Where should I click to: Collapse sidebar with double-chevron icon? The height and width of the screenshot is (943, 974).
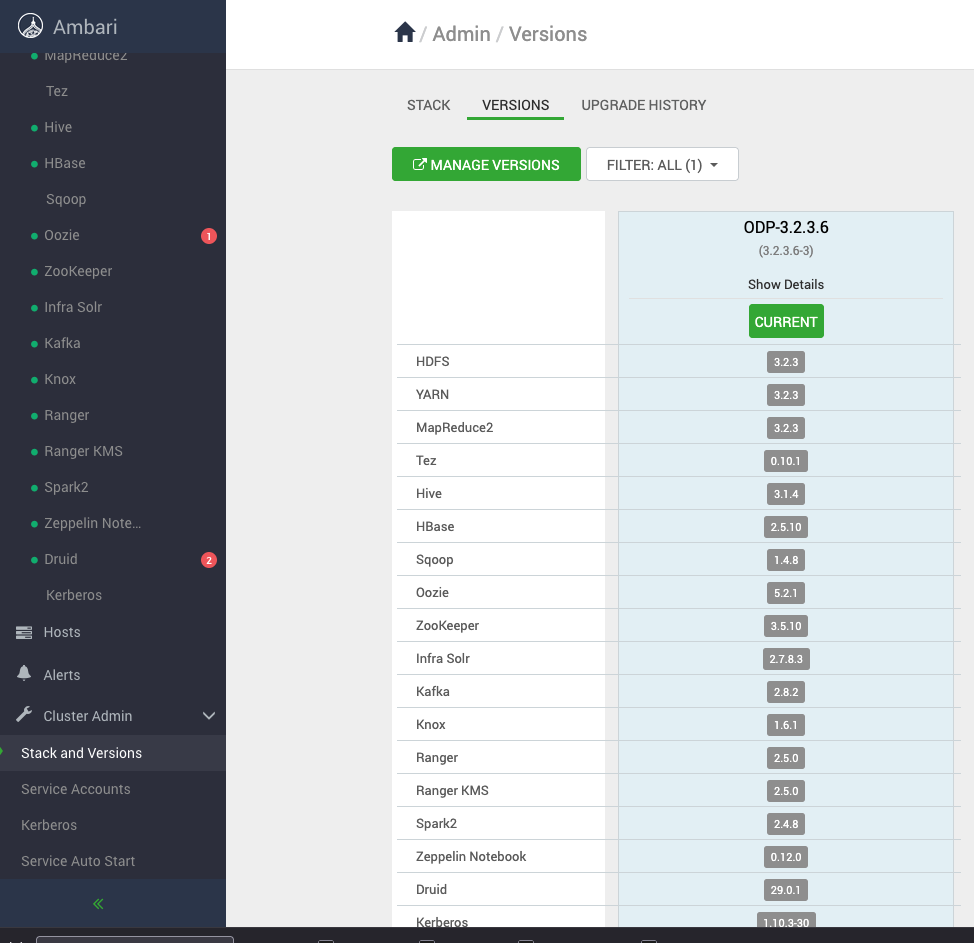(x=98, y=903)
